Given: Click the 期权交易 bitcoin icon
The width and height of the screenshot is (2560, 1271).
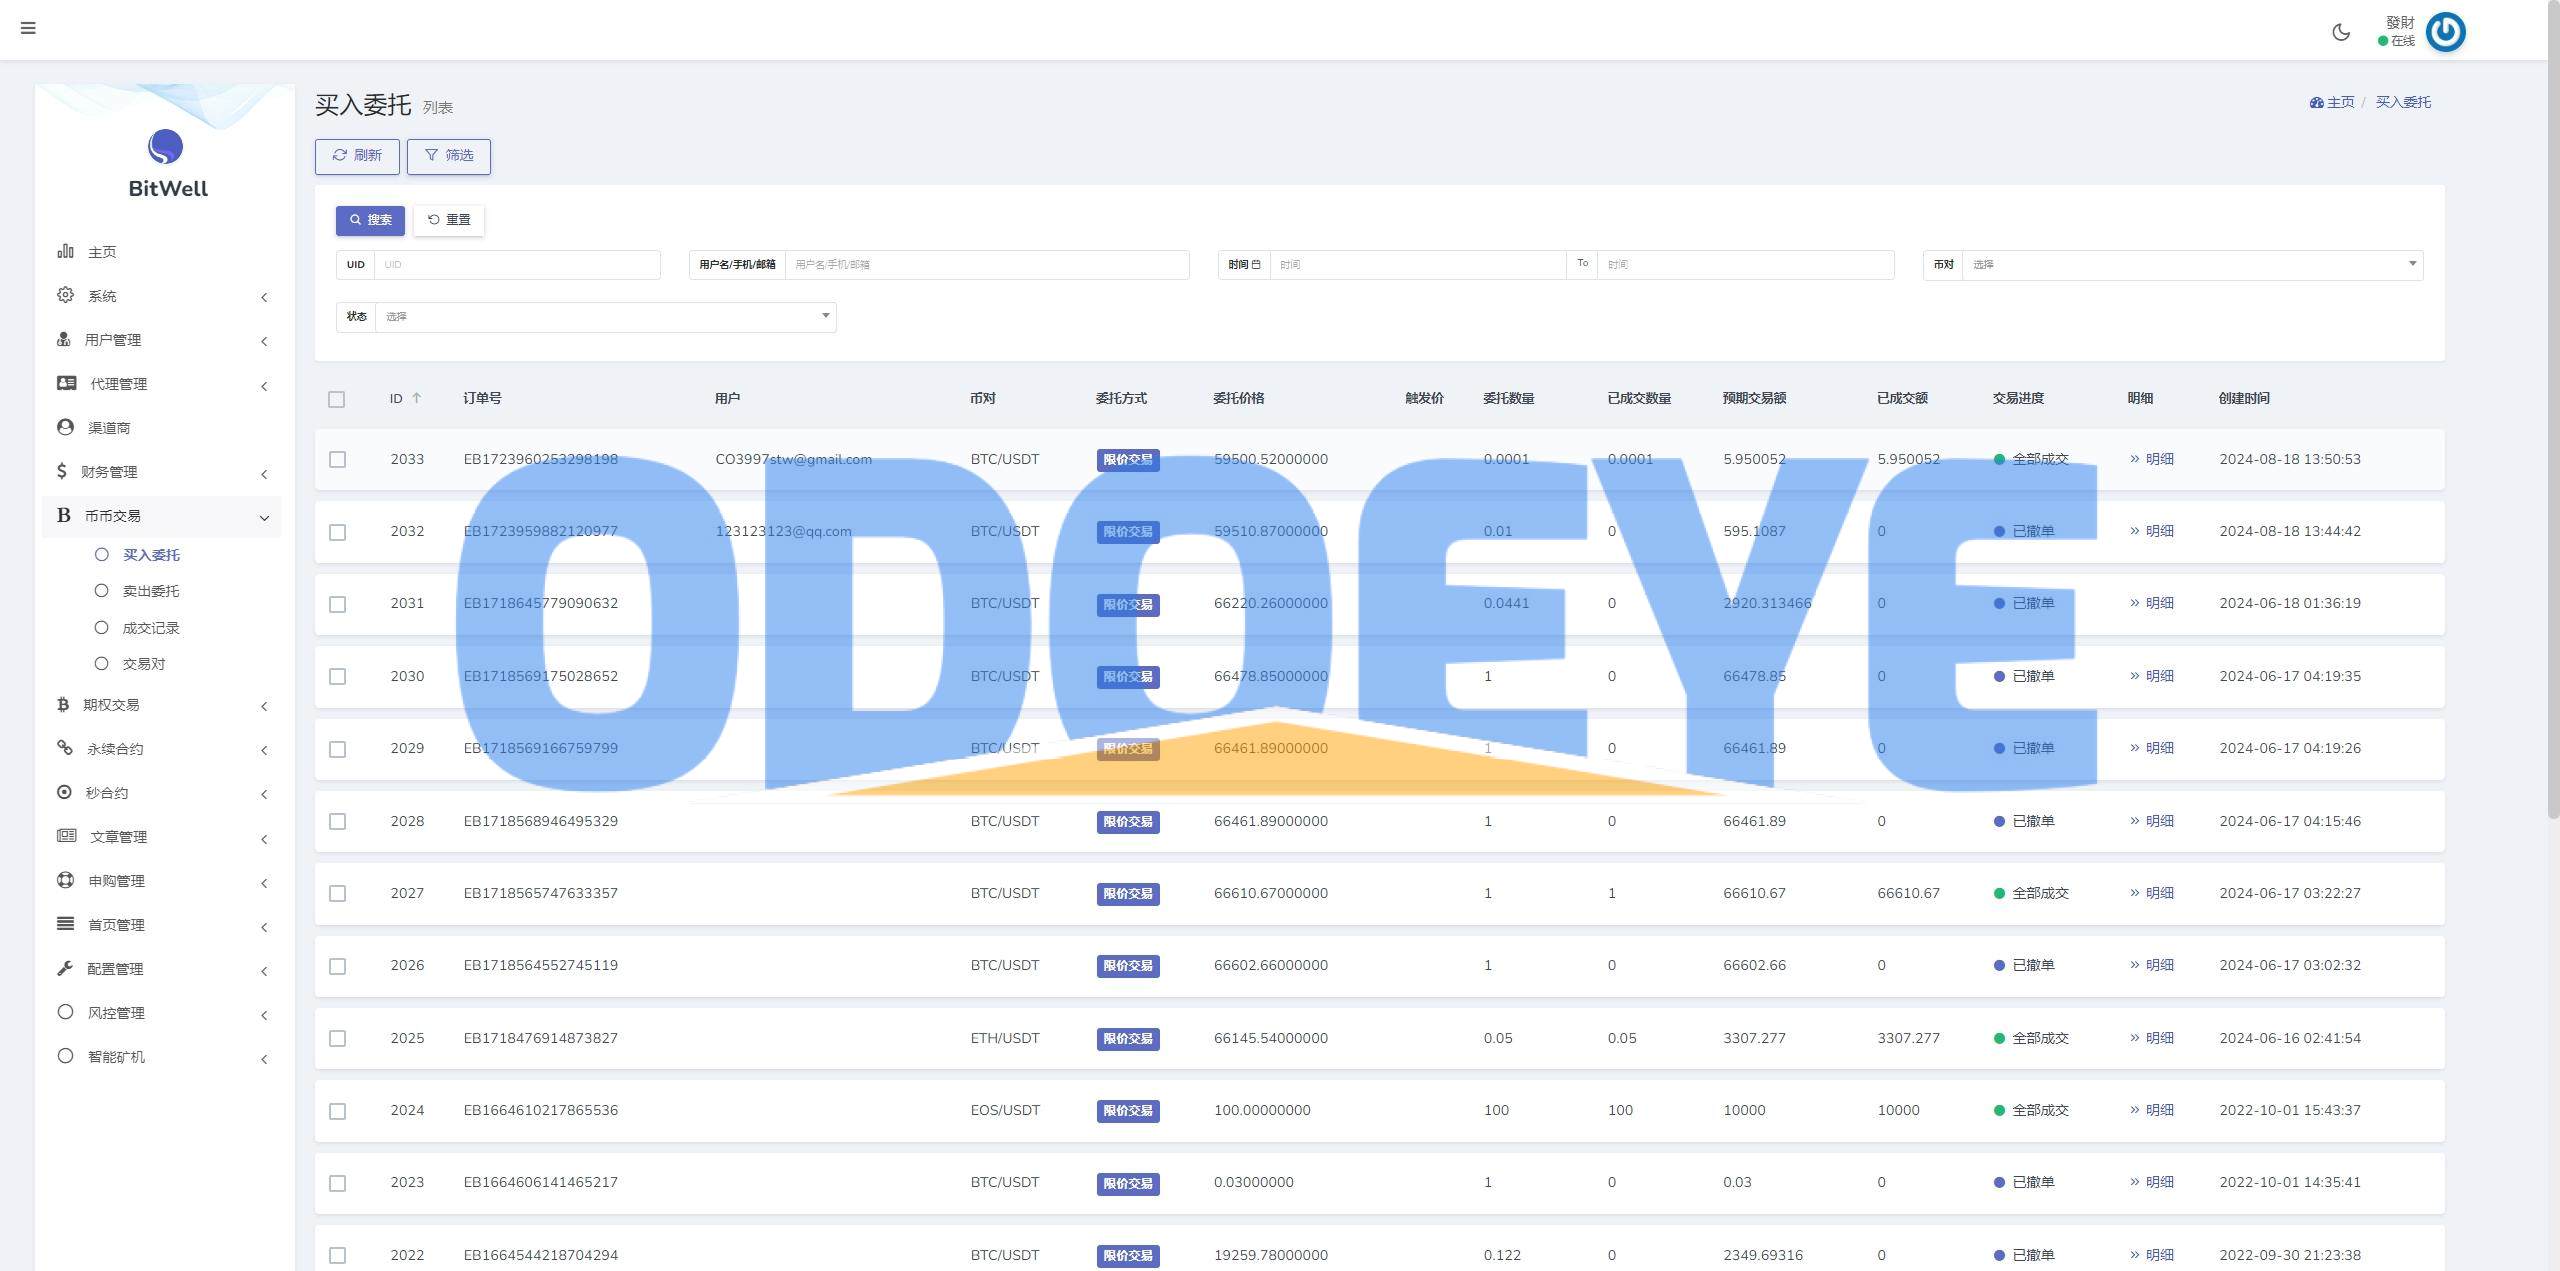Looking at the screenshot, I should pyautogui.click(x=63, y=704).
